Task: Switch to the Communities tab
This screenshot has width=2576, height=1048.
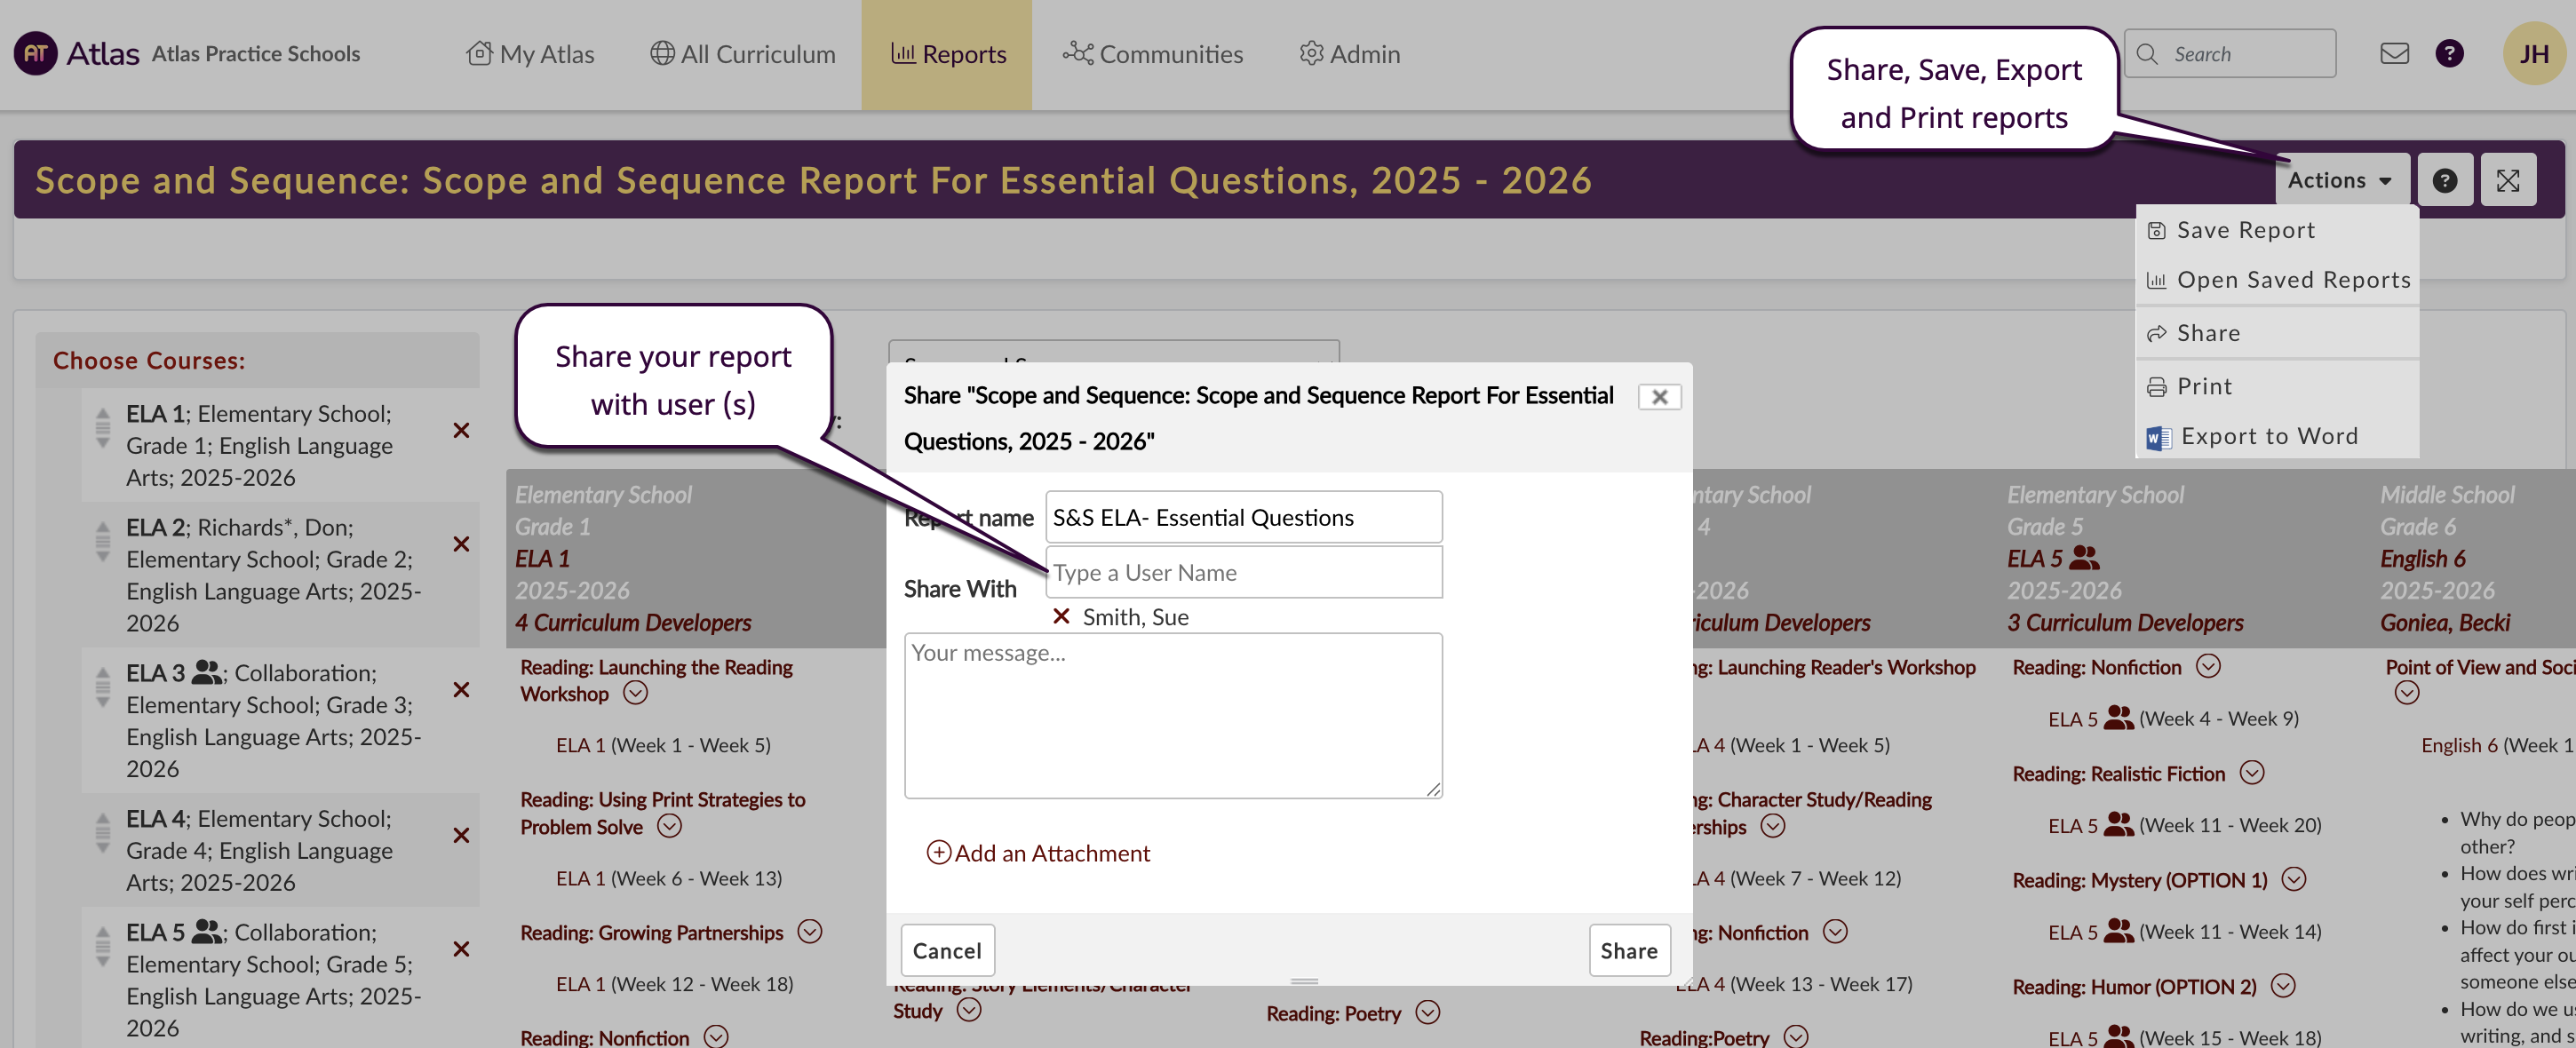Action: click(x=1152, y=54)
